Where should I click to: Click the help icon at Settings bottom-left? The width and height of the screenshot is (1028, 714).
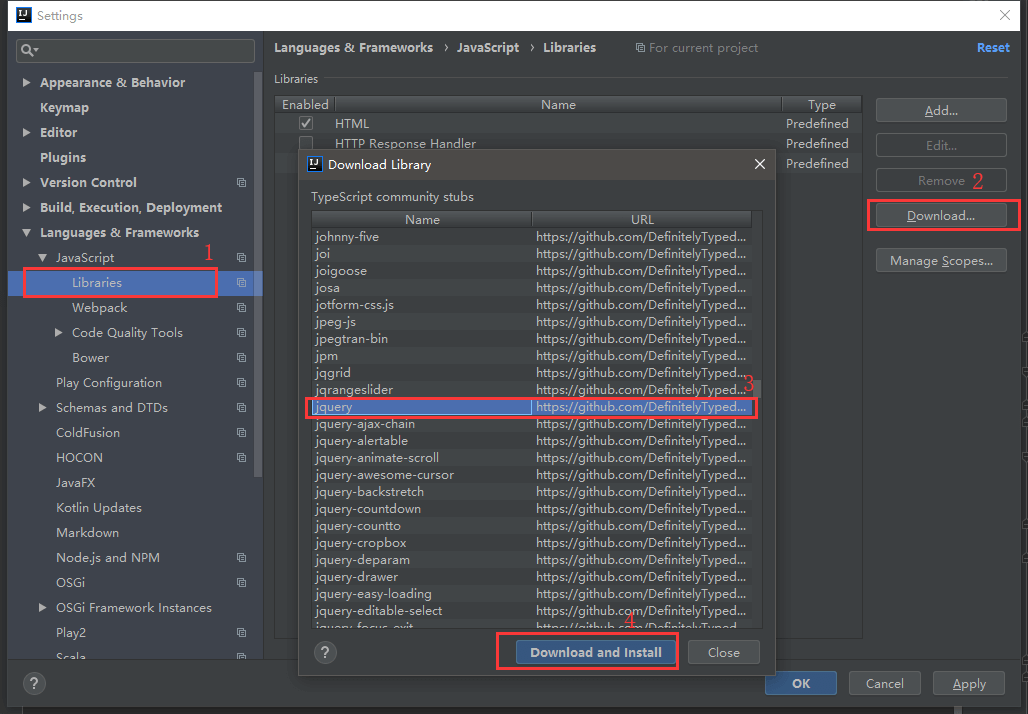click(34, 683)
